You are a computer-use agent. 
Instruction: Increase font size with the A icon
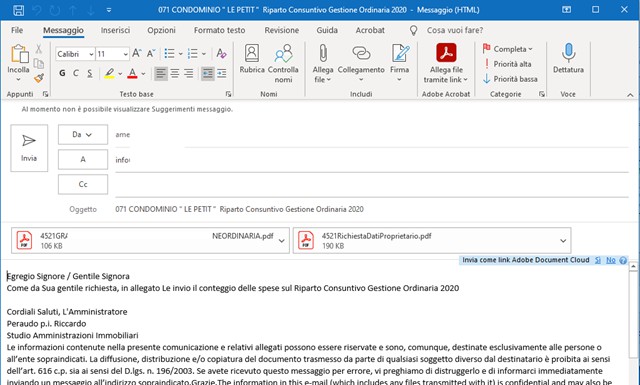(137, 53)
